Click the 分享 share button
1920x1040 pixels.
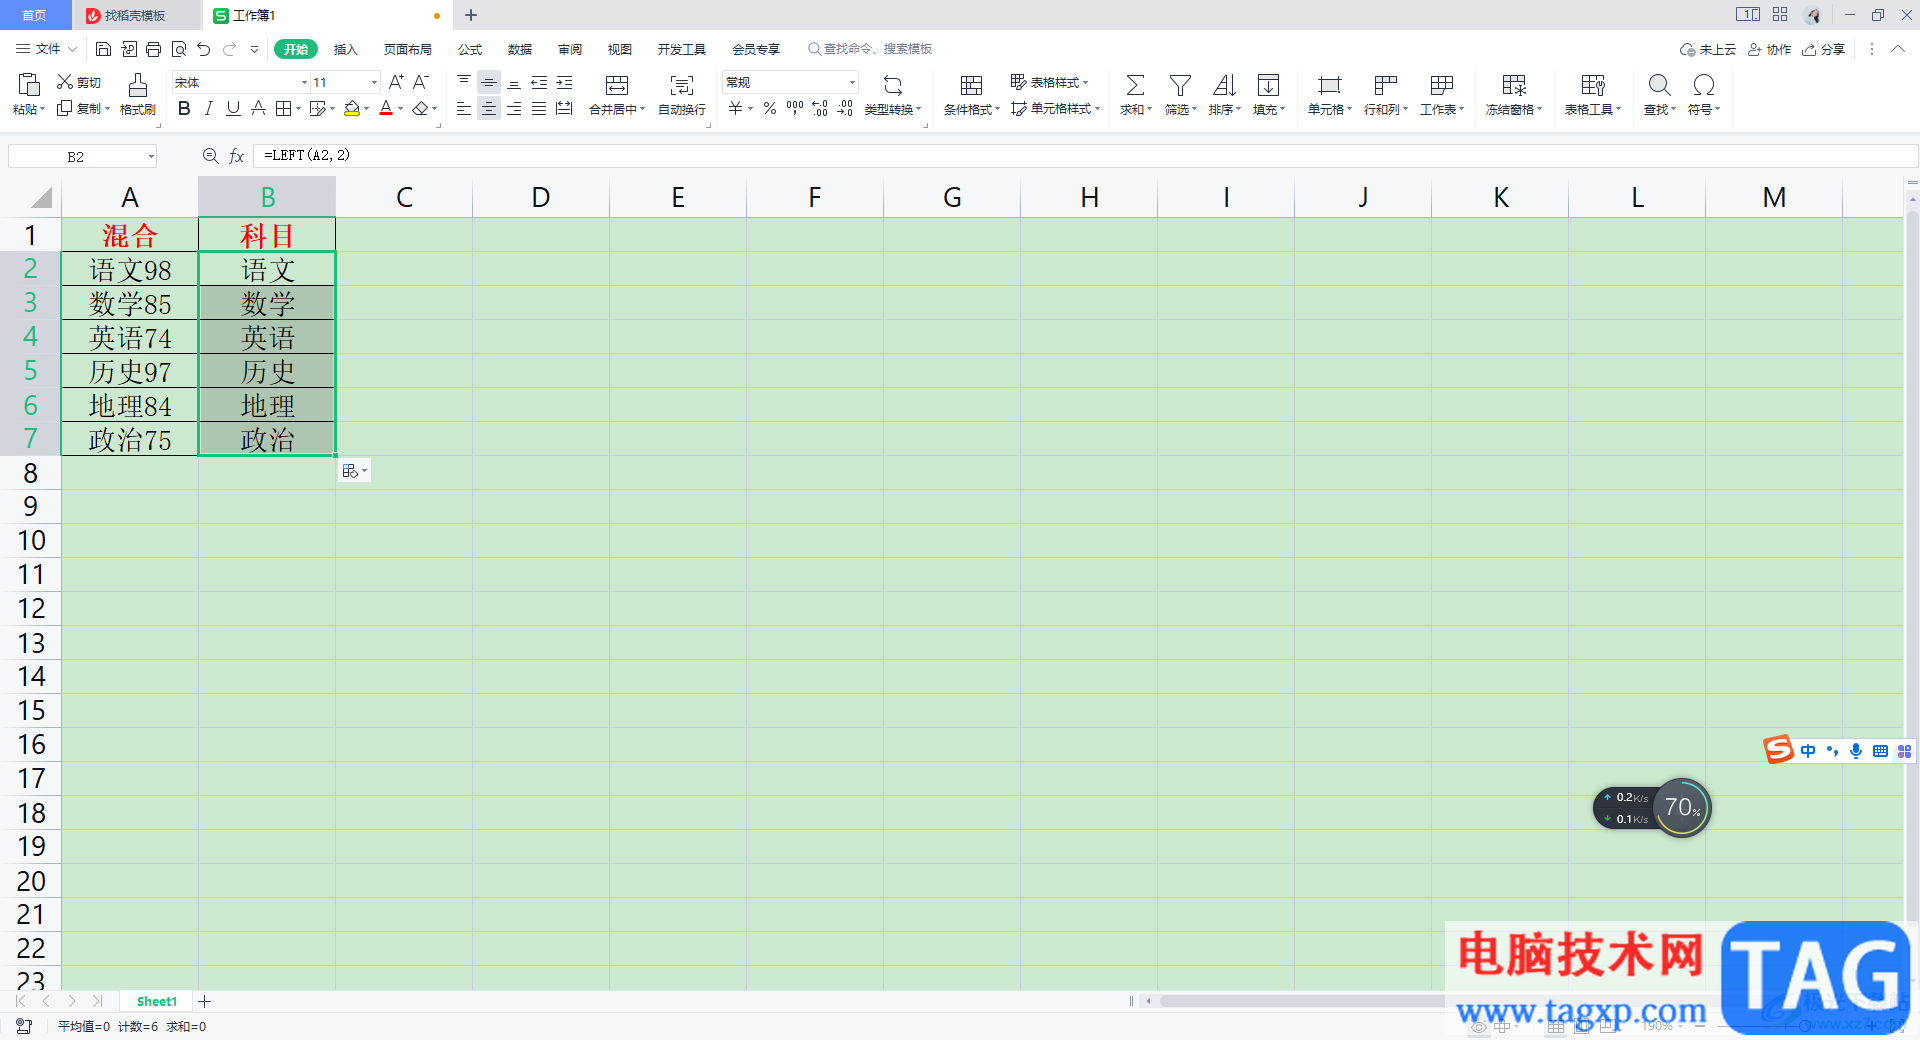click(1824, 49)
